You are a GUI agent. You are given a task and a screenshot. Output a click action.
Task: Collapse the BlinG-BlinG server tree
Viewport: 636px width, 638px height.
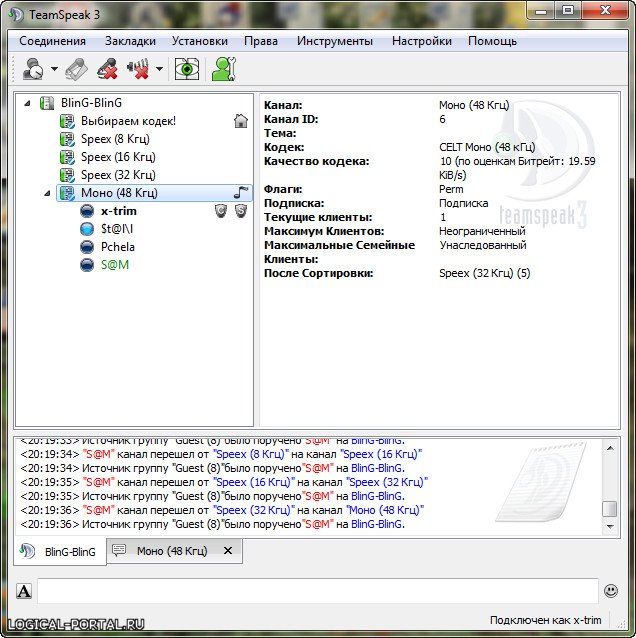click(28, 103)
